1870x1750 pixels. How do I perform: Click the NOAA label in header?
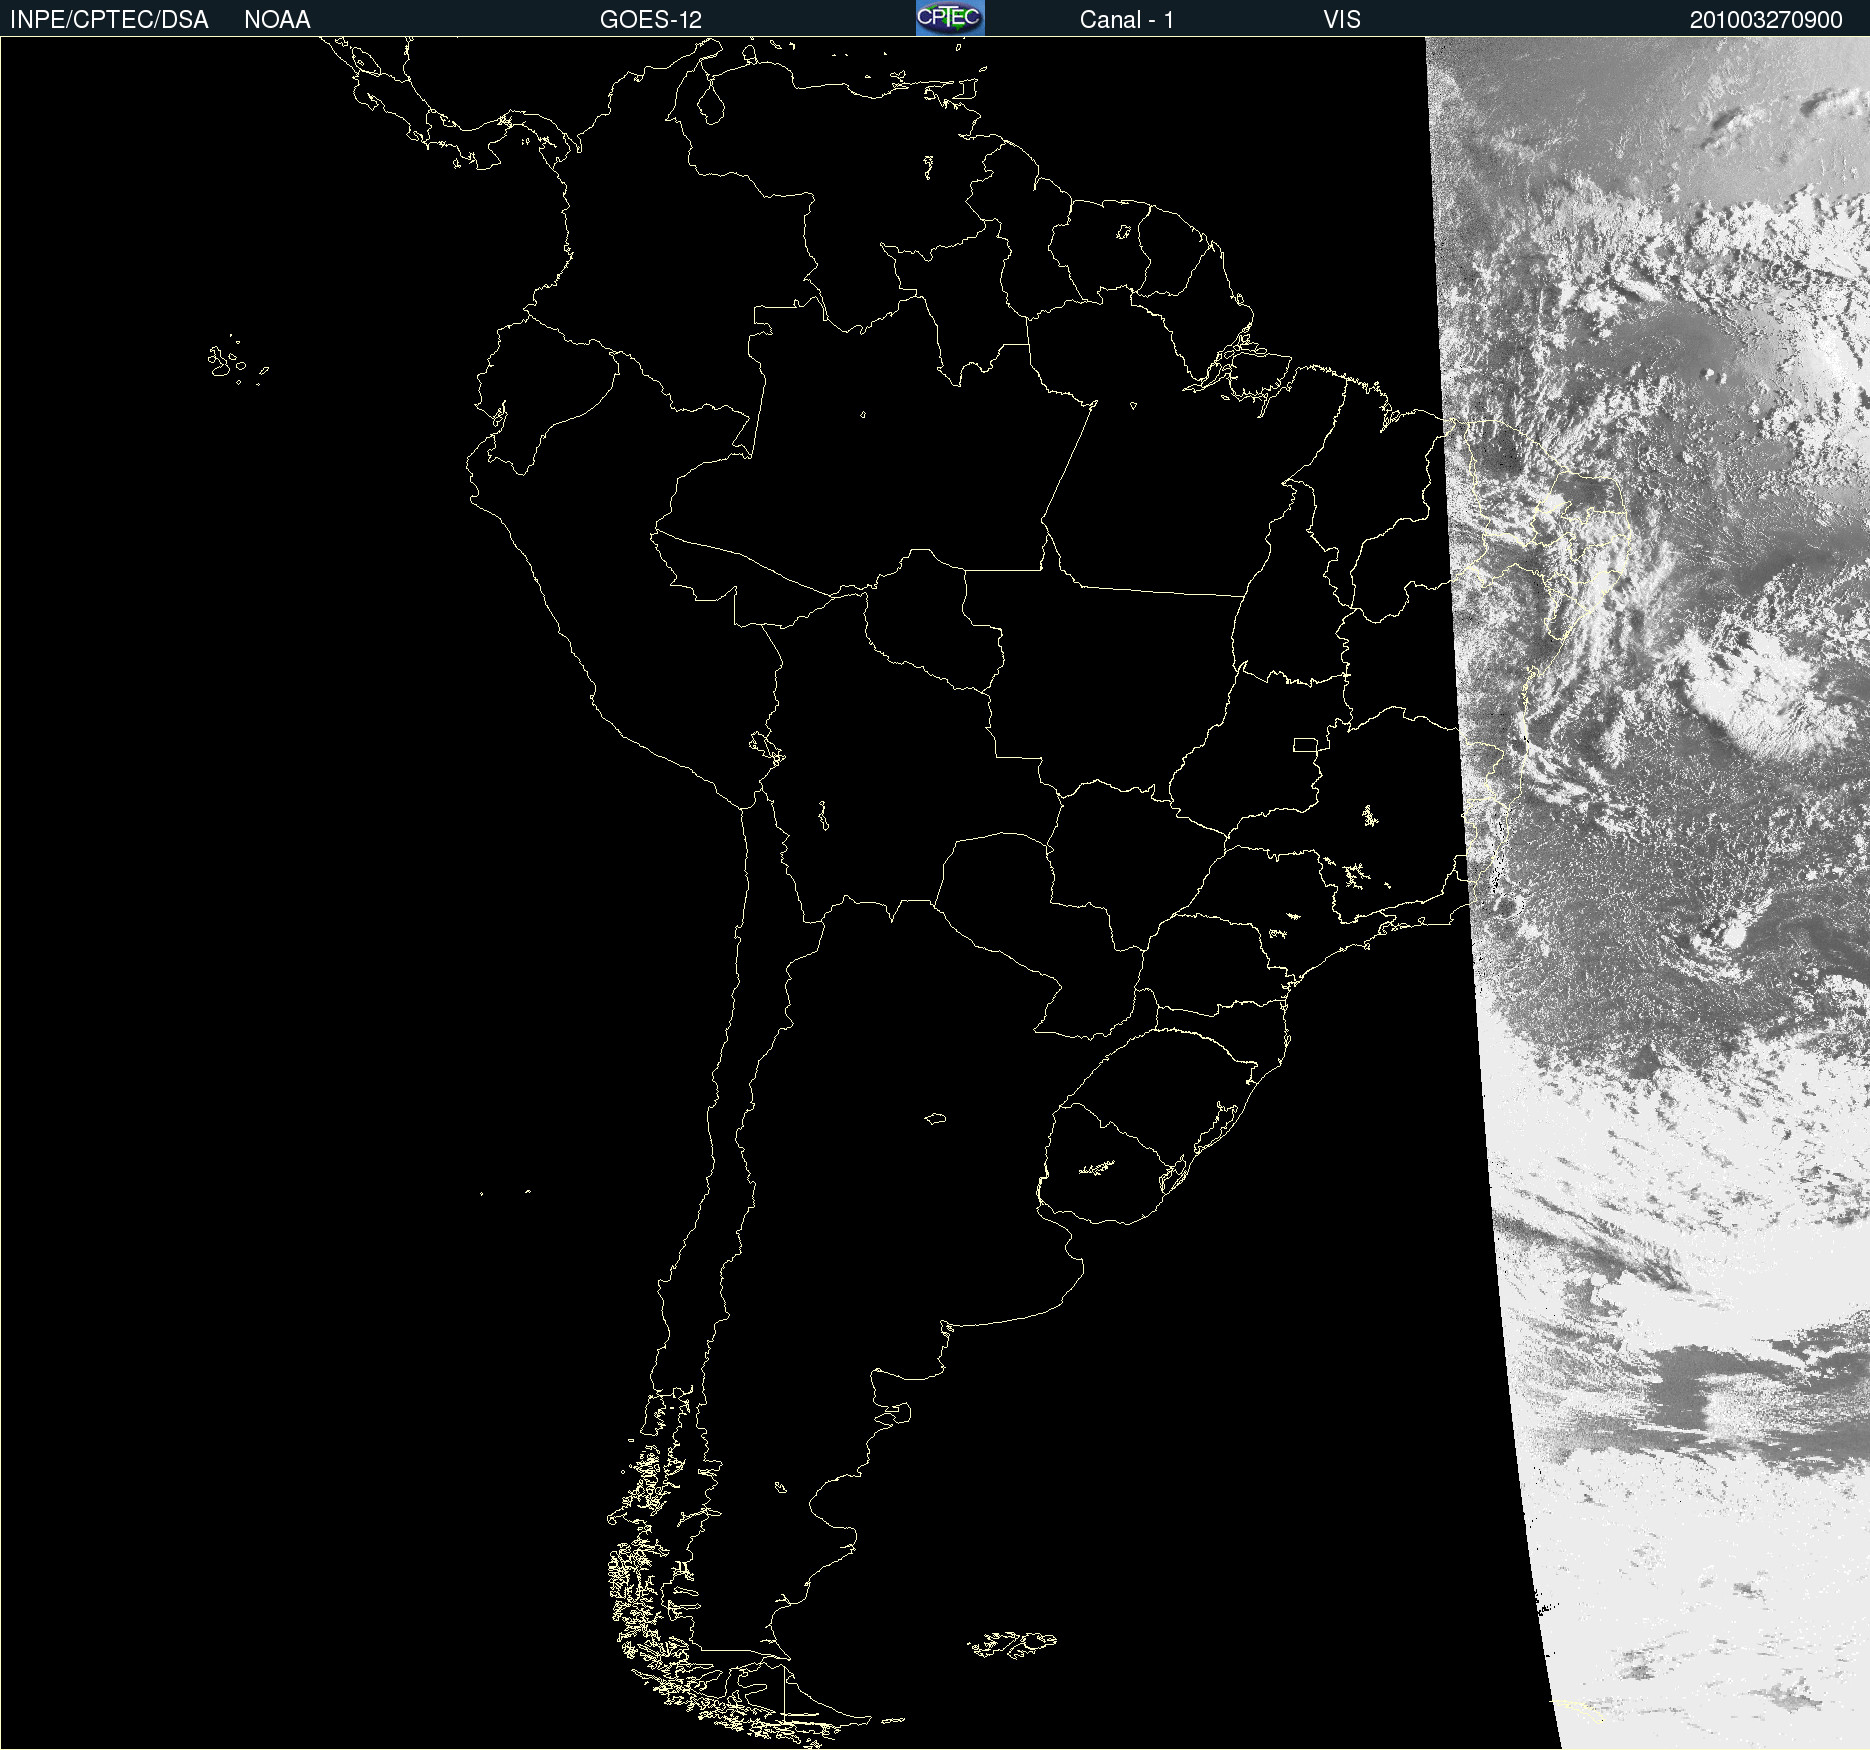(277, 20)
